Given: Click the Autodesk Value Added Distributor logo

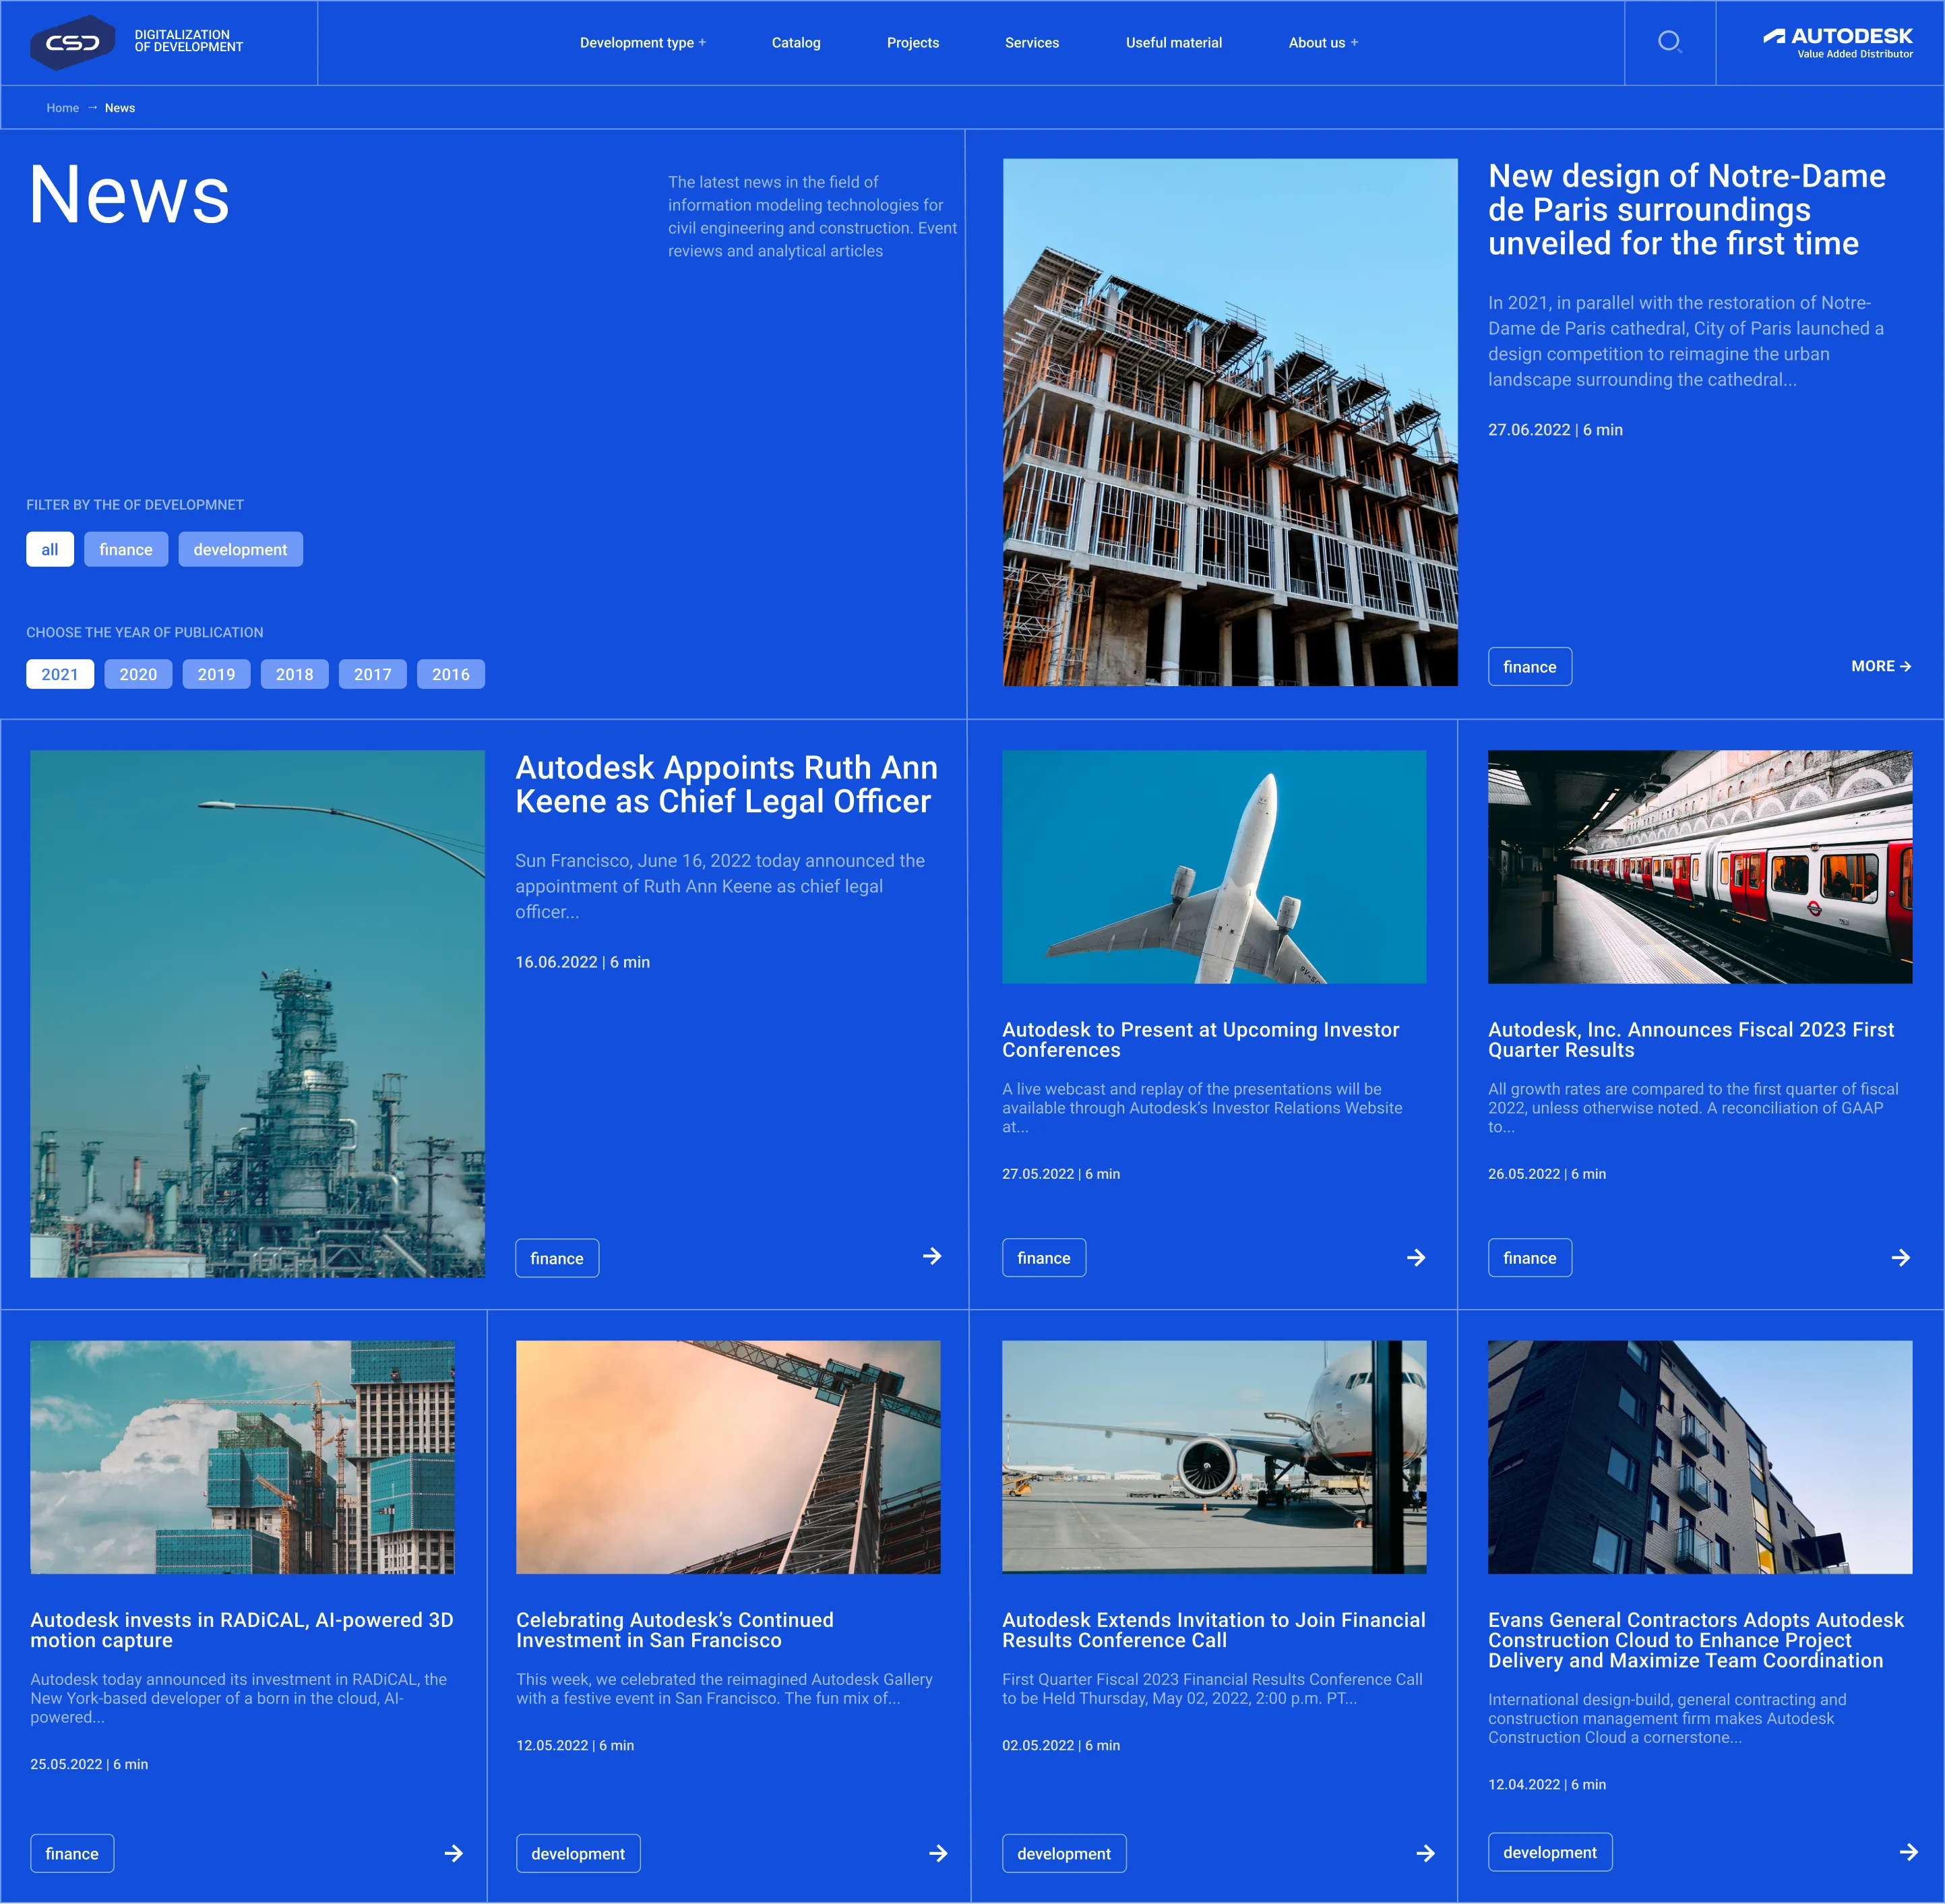Looking at the screenshot, I should [x=1838, y=42].
